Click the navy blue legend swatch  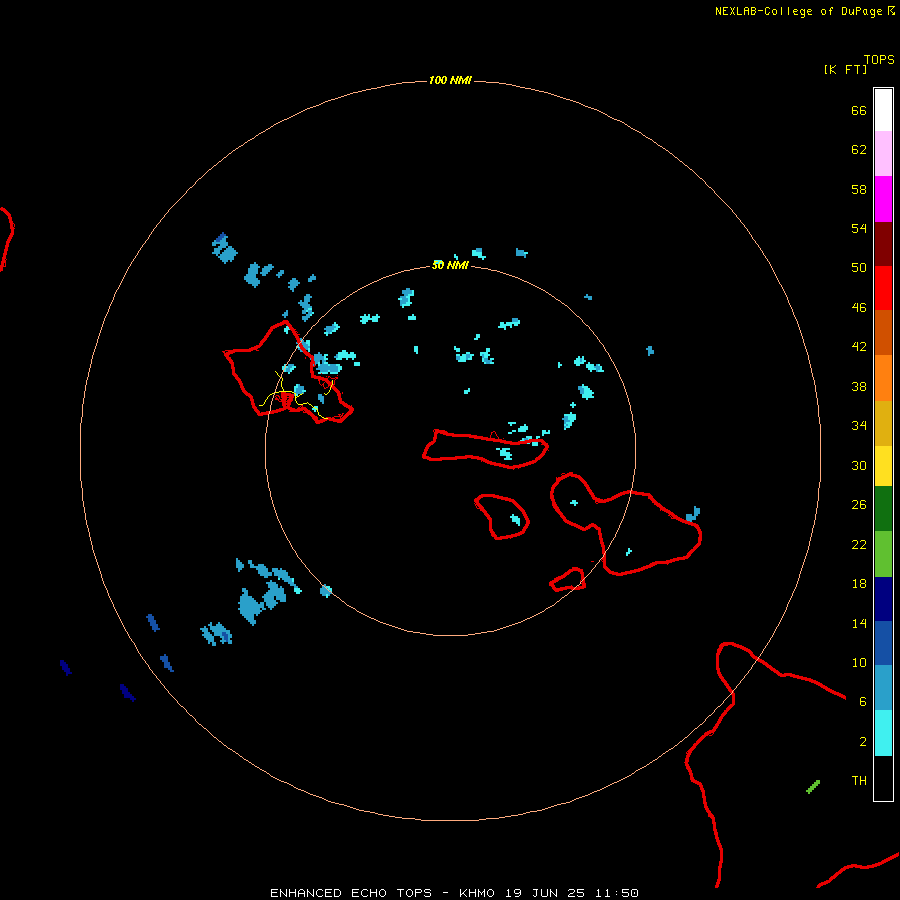pos(883,599)
